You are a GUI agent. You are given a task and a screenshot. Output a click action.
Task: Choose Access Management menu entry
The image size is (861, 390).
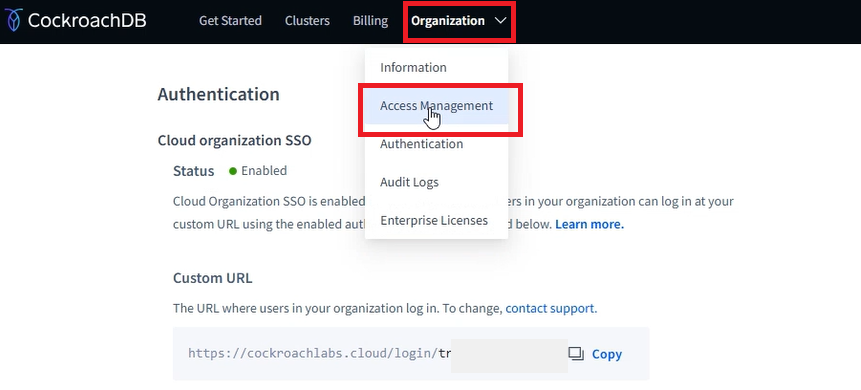tap(437, 105)
